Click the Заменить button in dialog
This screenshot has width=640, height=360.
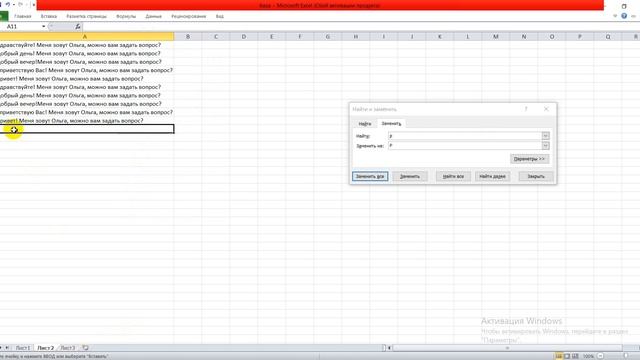pyautogui.click(x=409, y=176)
